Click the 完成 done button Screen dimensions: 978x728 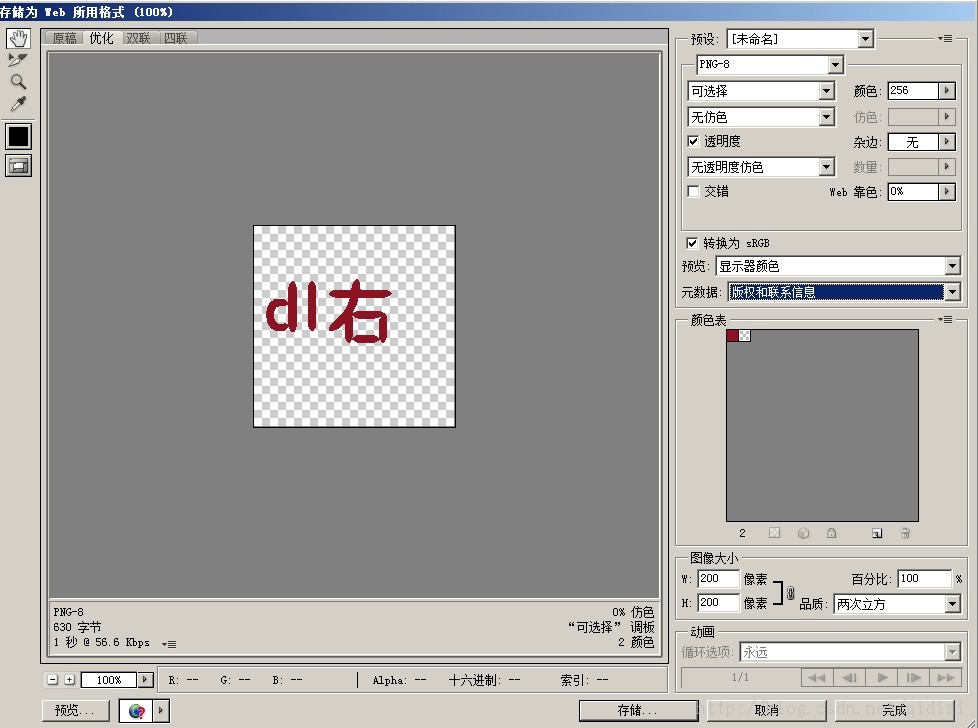(x=894, y=711)
